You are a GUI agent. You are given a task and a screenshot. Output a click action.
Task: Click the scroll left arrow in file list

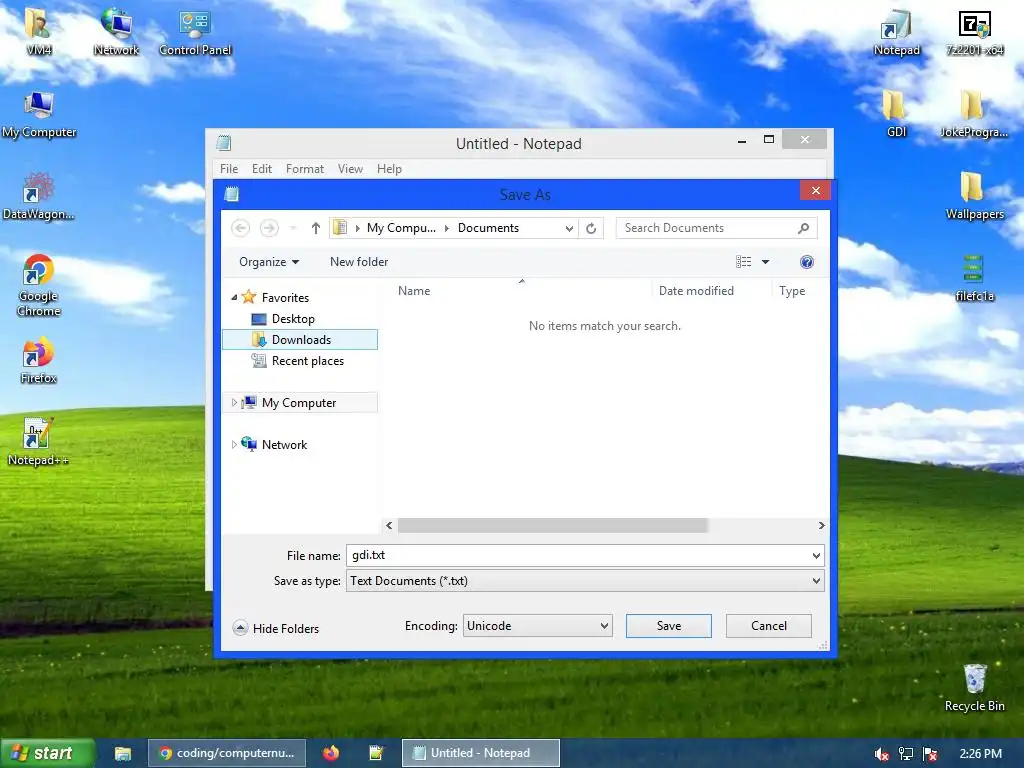click(x=389, y=526)
